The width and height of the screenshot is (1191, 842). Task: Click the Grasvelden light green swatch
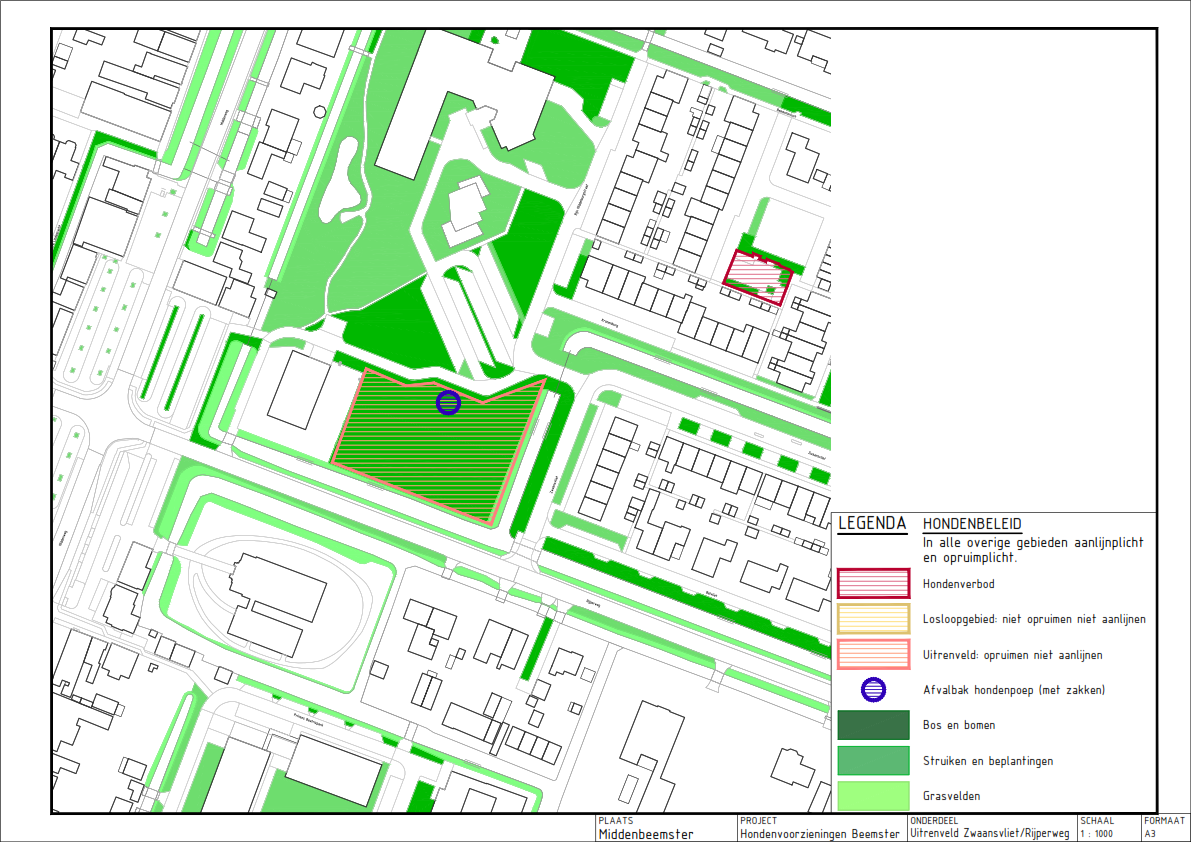pos(873,796)
